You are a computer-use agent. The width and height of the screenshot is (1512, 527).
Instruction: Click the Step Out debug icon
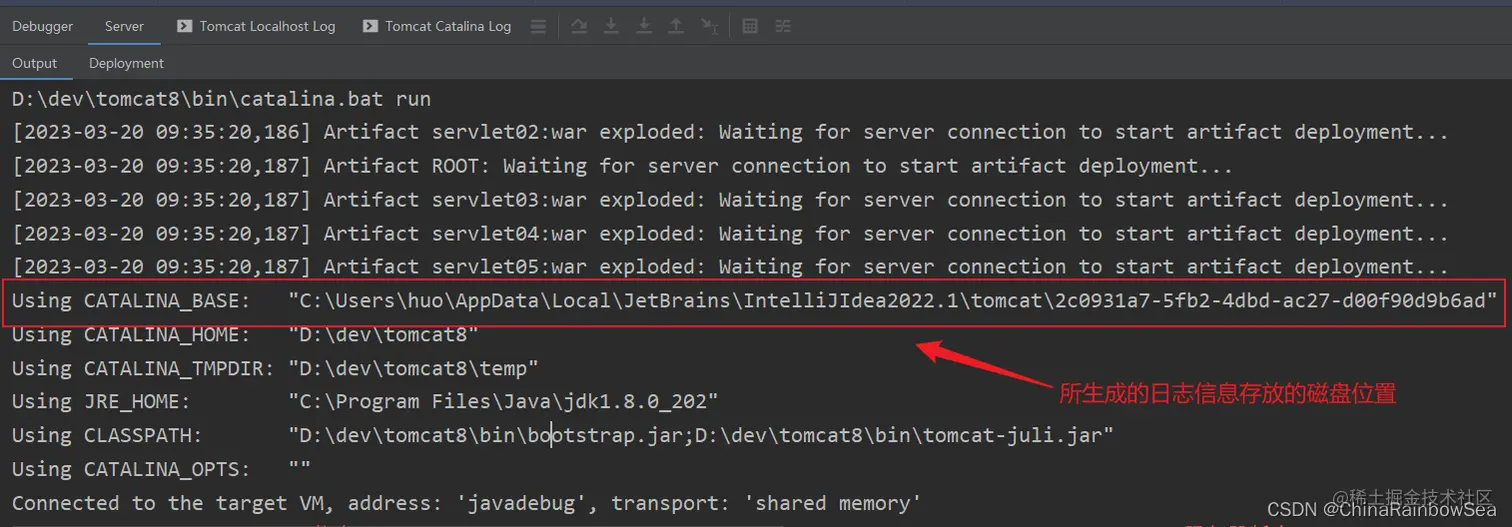pyautogui.click(x=676, y=26)
